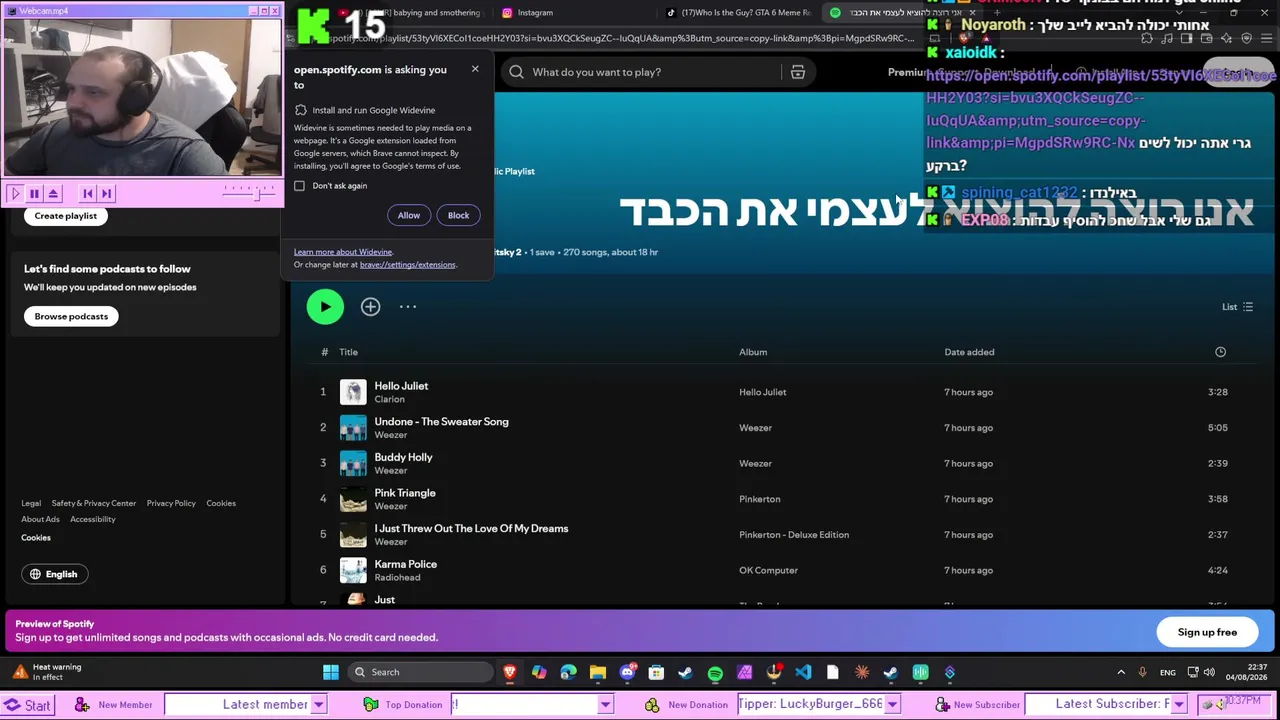Viewport: 1280px width, 720px height.
Task: Open File Explorer from the taskbar
Action: 598,672
